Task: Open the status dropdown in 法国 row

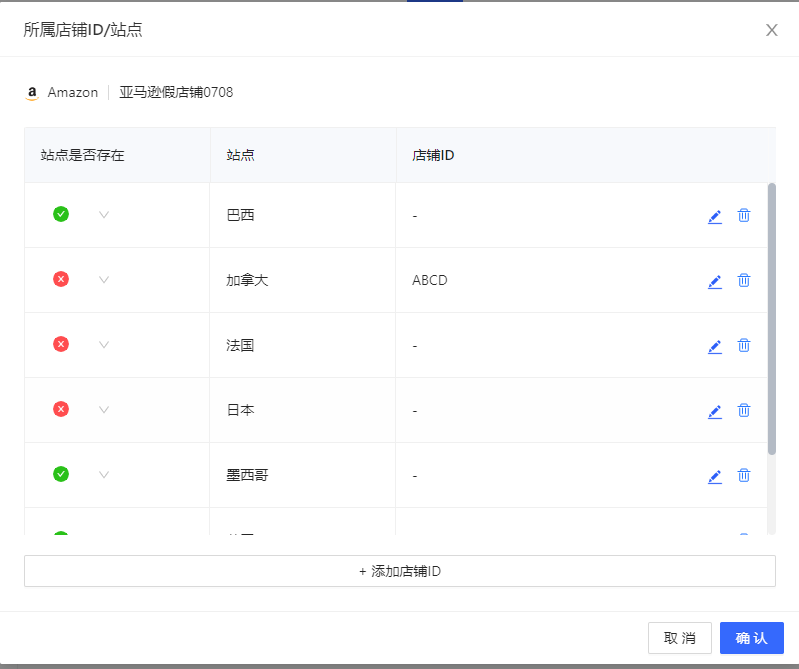Action: pyautogui.click(x=104, y=345)
